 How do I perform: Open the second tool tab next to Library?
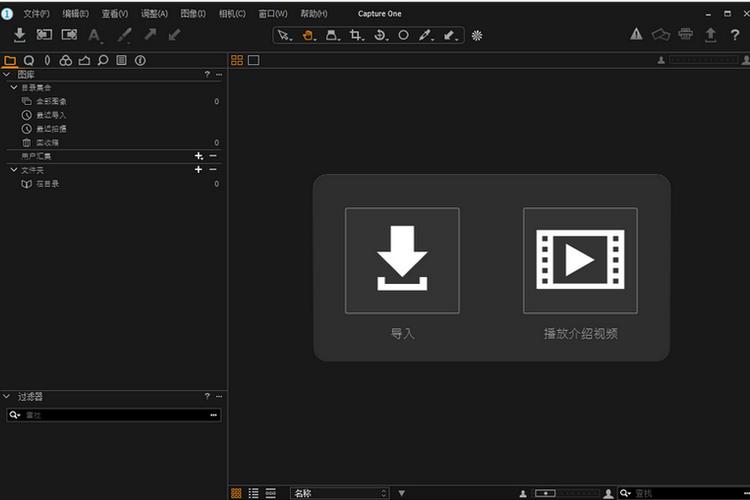(x=29, y=60)
